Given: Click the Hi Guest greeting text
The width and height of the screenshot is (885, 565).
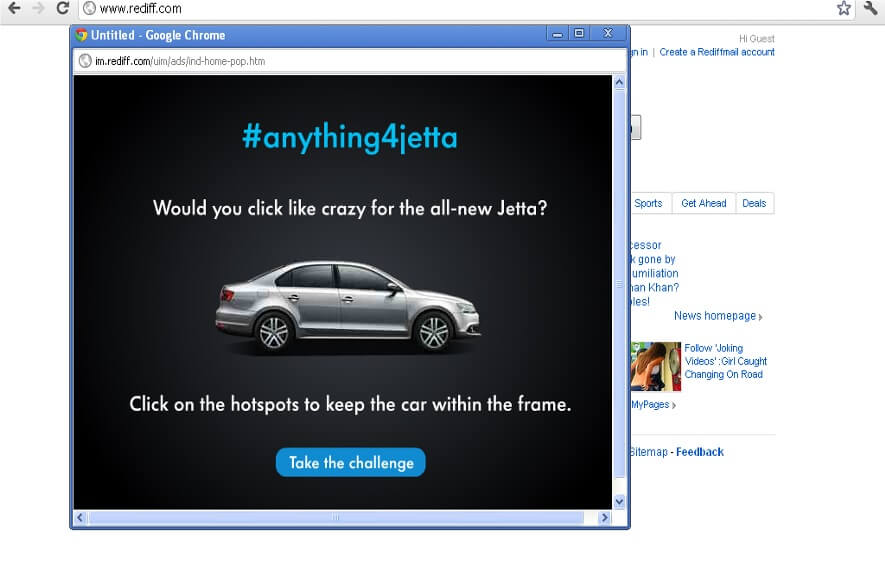Looking at the screenshot, I should 757,38.
